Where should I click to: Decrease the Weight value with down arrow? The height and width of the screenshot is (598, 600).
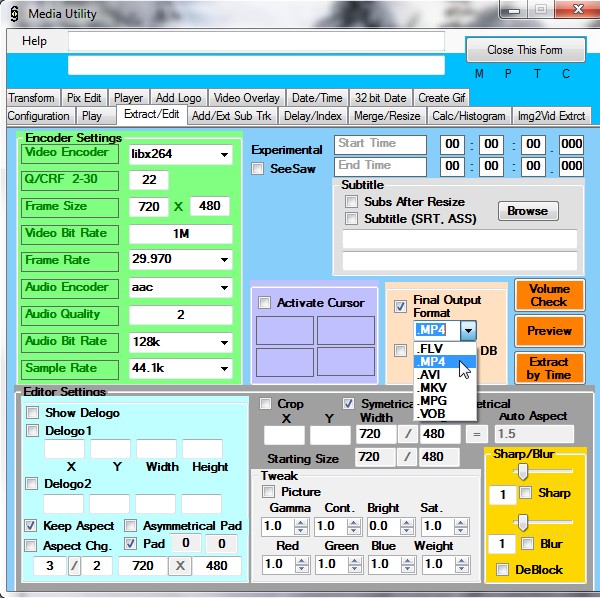coord(462,569)
